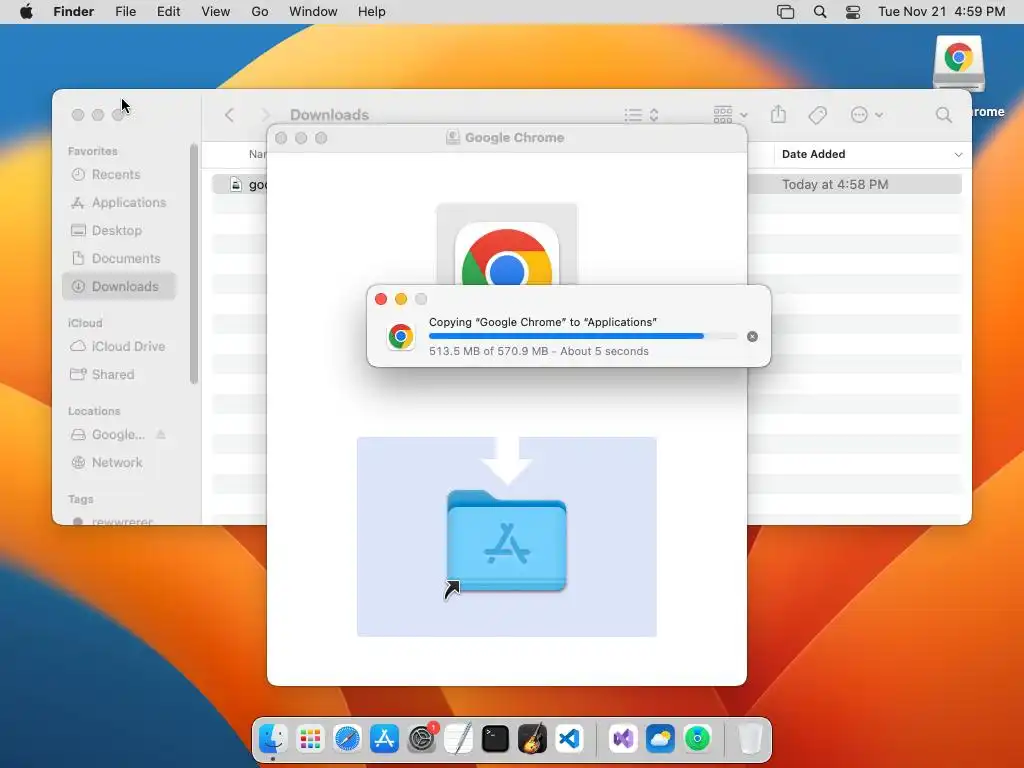The height and width of the screenshot is (768, 1024).
Task: Click the copy progress bar
Action: pos(583,336)
